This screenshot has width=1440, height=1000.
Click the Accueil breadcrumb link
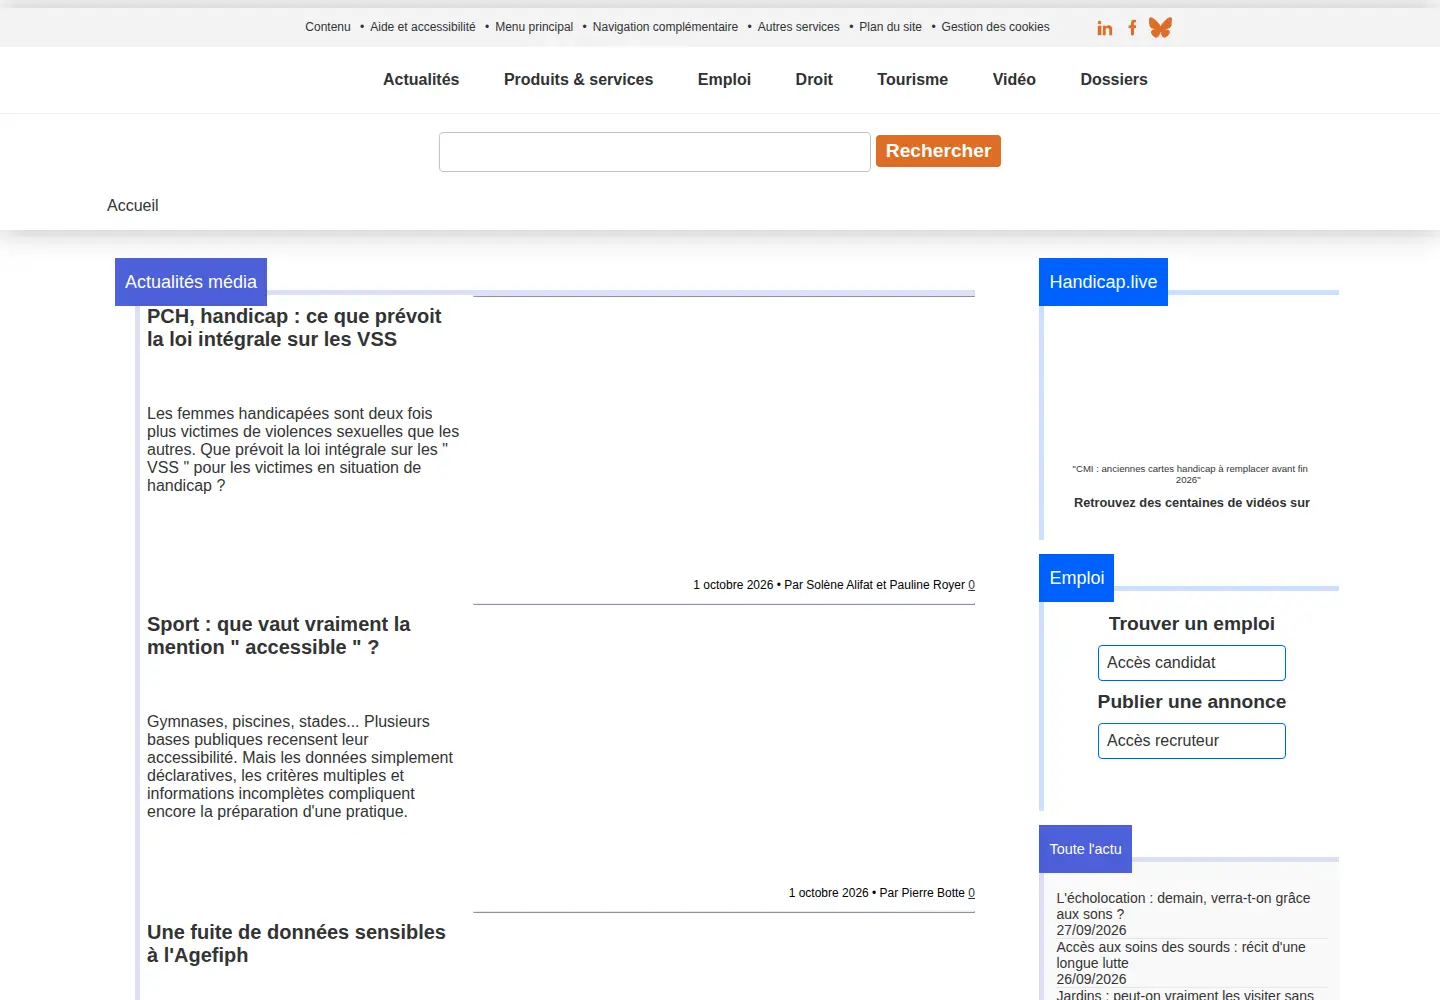click(x=133, y=205)
